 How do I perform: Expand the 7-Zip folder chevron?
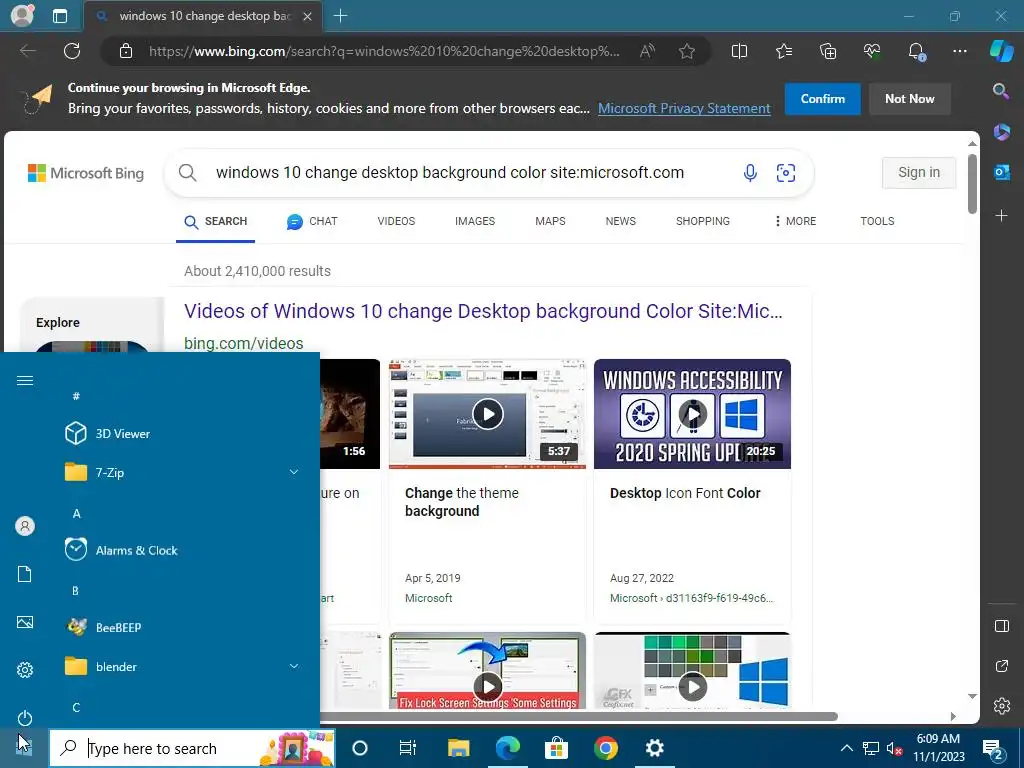294,472
